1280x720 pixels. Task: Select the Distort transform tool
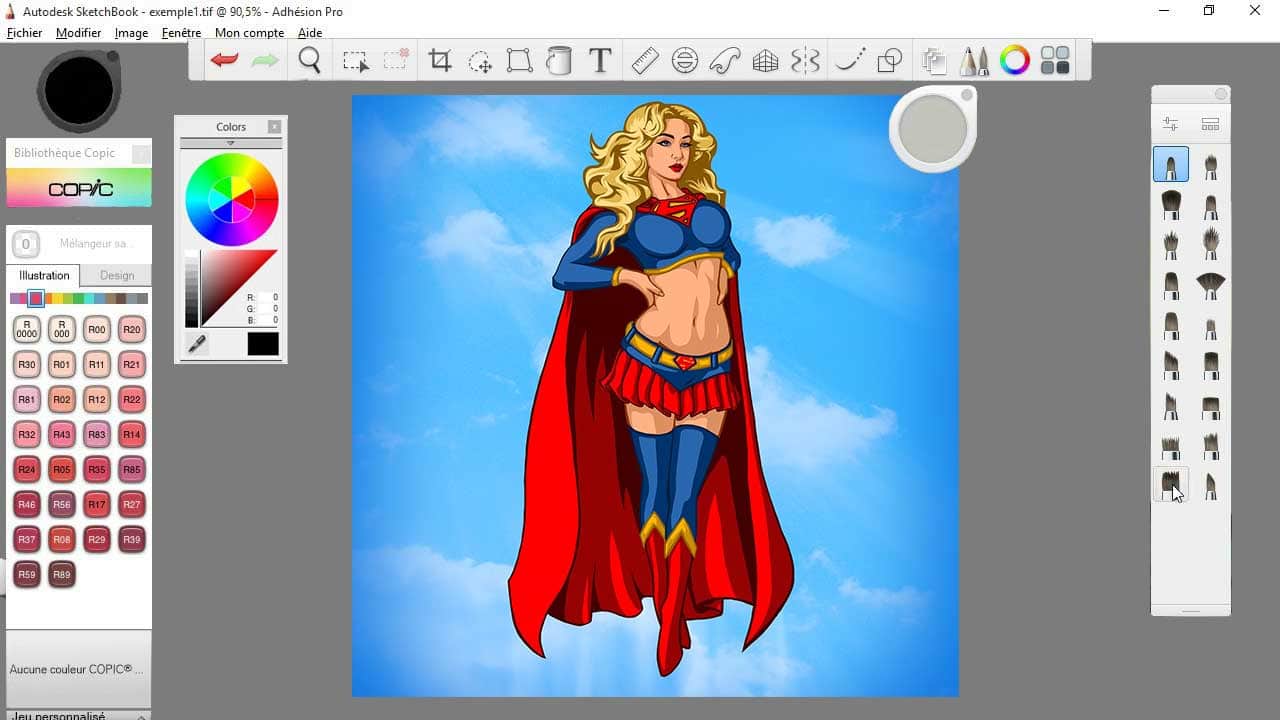(519, 61)
